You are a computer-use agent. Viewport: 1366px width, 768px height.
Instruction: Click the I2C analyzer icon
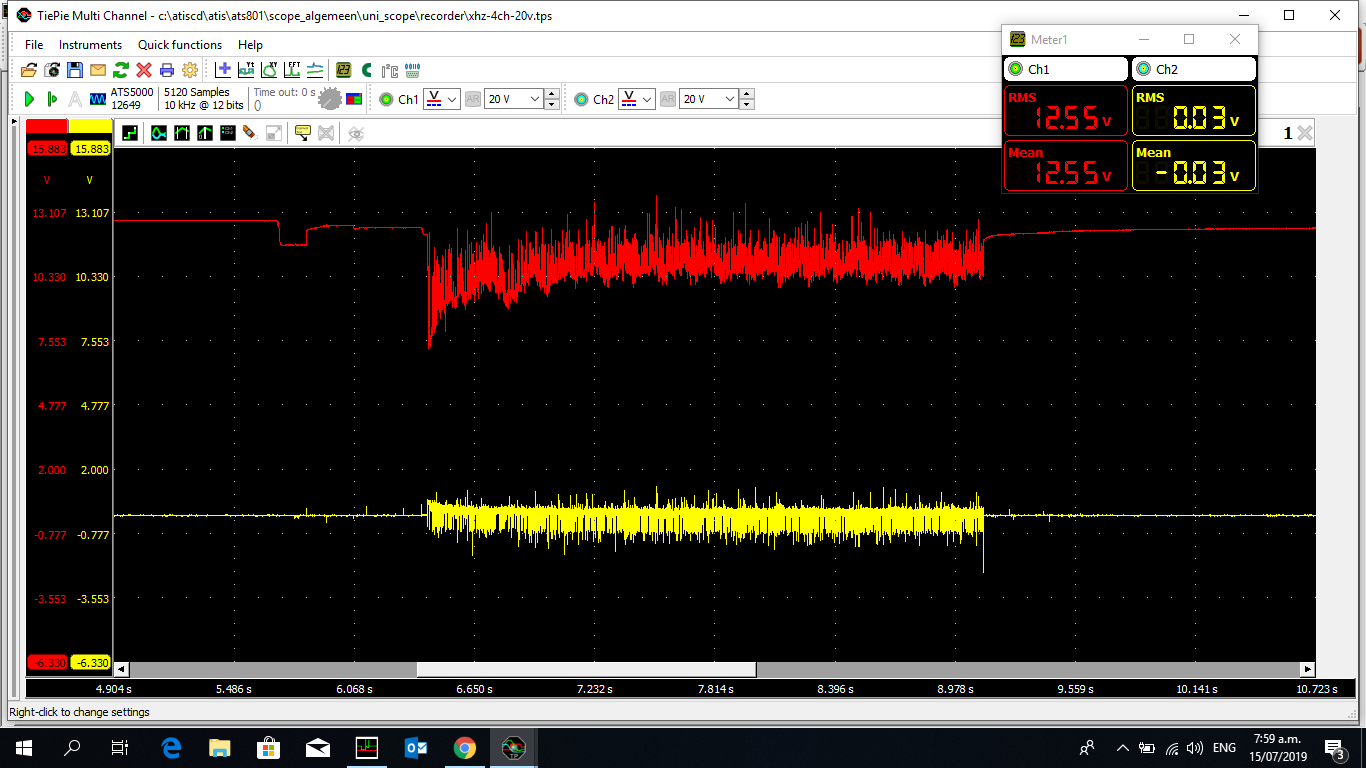(x=389, y=70)
